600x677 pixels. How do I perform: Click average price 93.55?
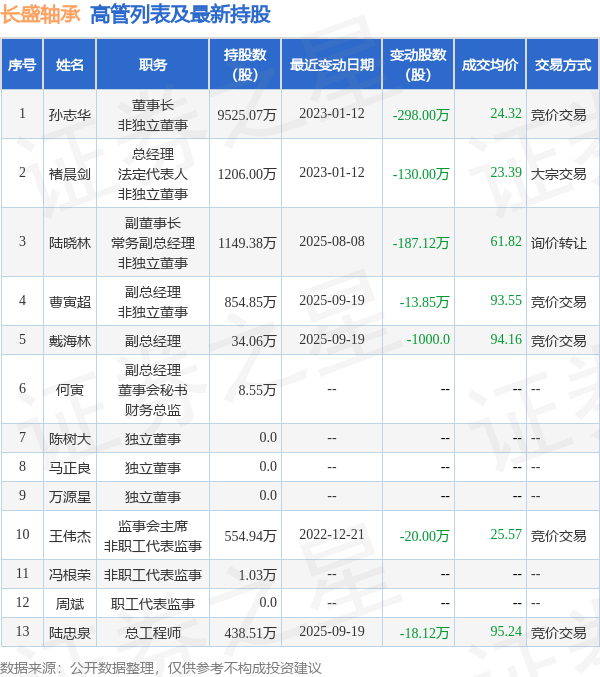point(506,301)
